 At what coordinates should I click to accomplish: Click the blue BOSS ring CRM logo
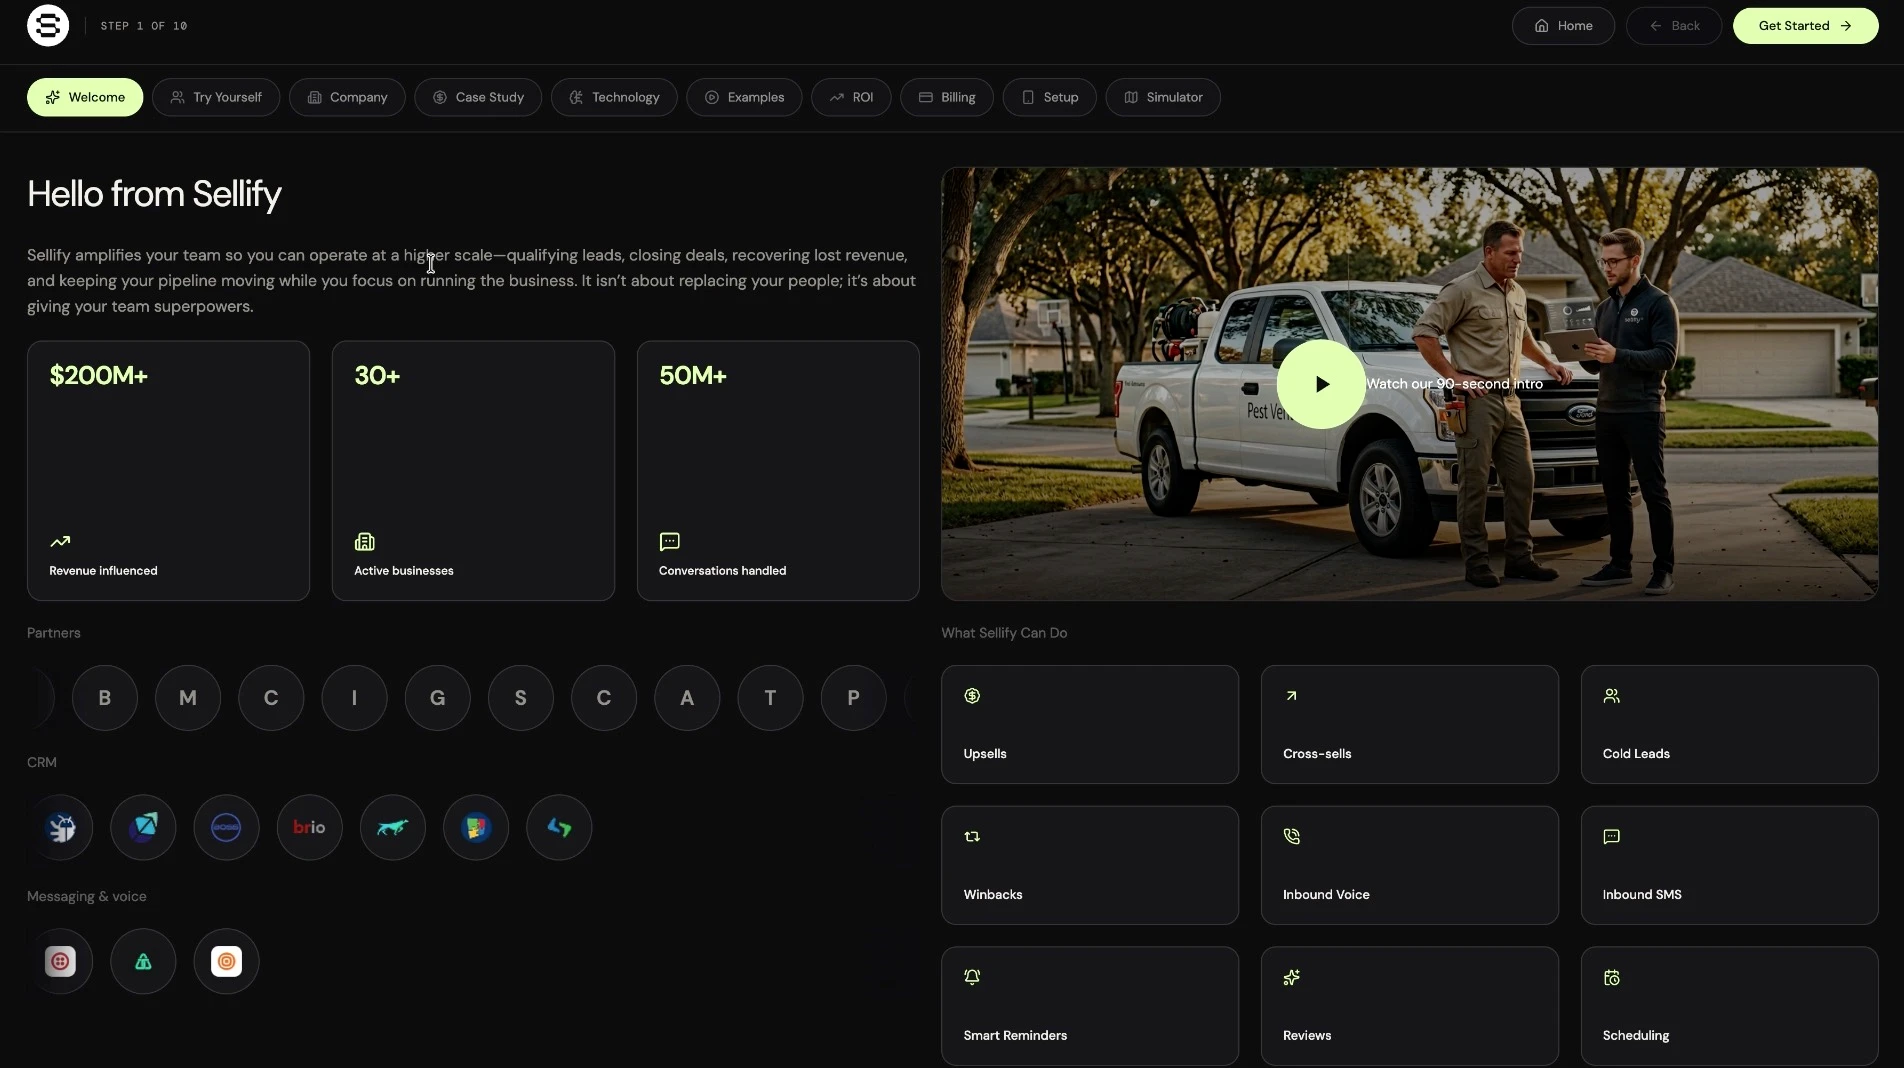pos(226,828)
